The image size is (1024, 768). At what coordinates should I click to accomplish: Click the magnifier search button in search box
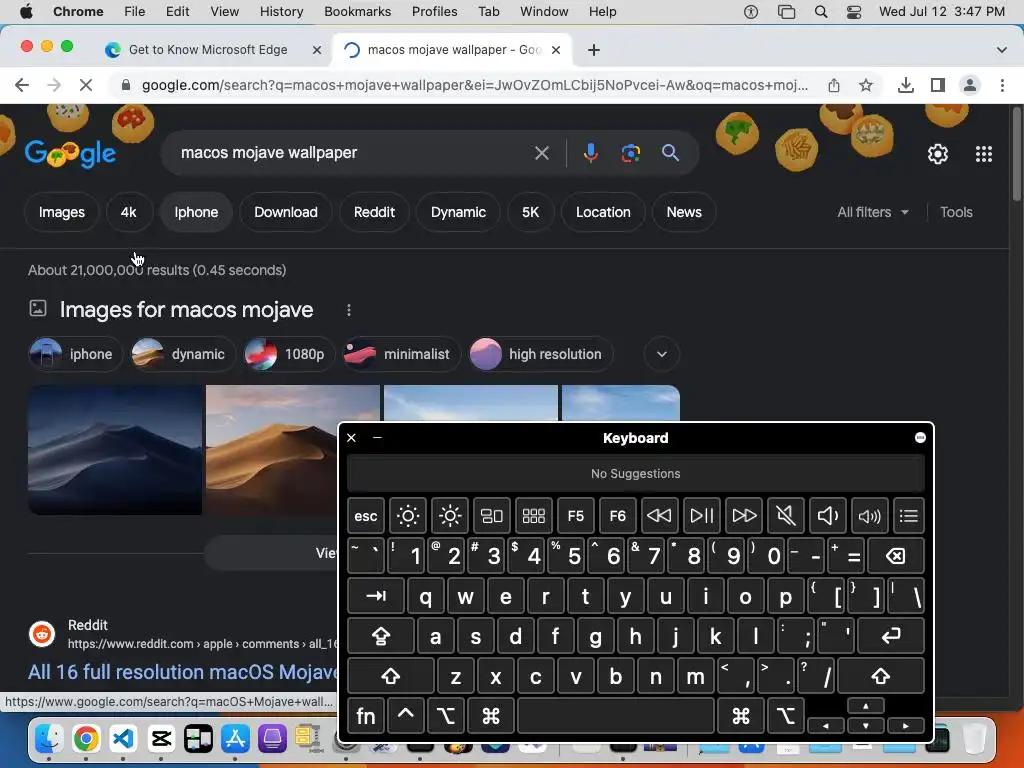click(x=670, y=153)
